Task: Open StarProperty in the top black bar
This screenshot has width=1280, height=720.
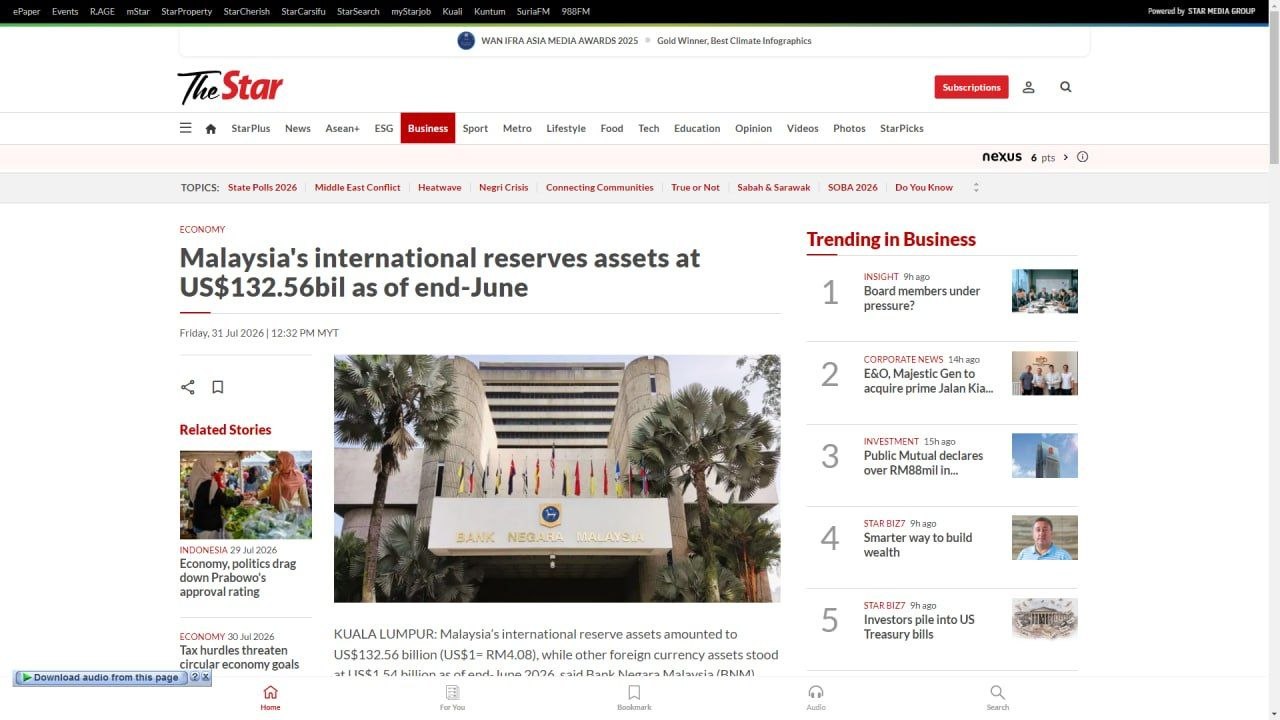Action: pos(187,11)
